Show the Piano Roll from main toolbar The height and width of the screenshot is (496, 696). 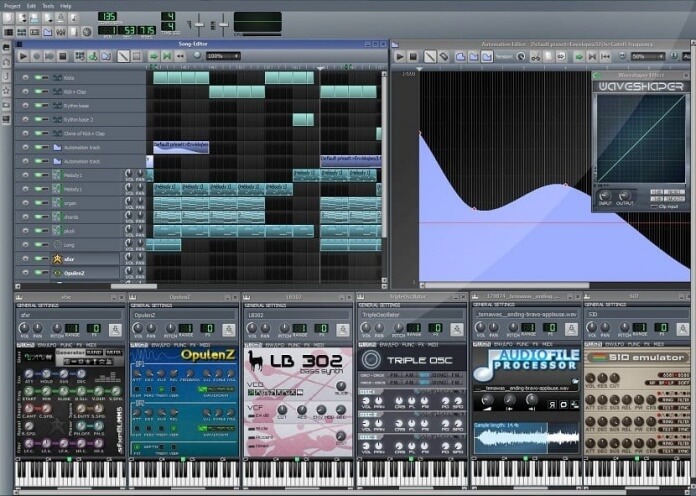tap(35, 32)
